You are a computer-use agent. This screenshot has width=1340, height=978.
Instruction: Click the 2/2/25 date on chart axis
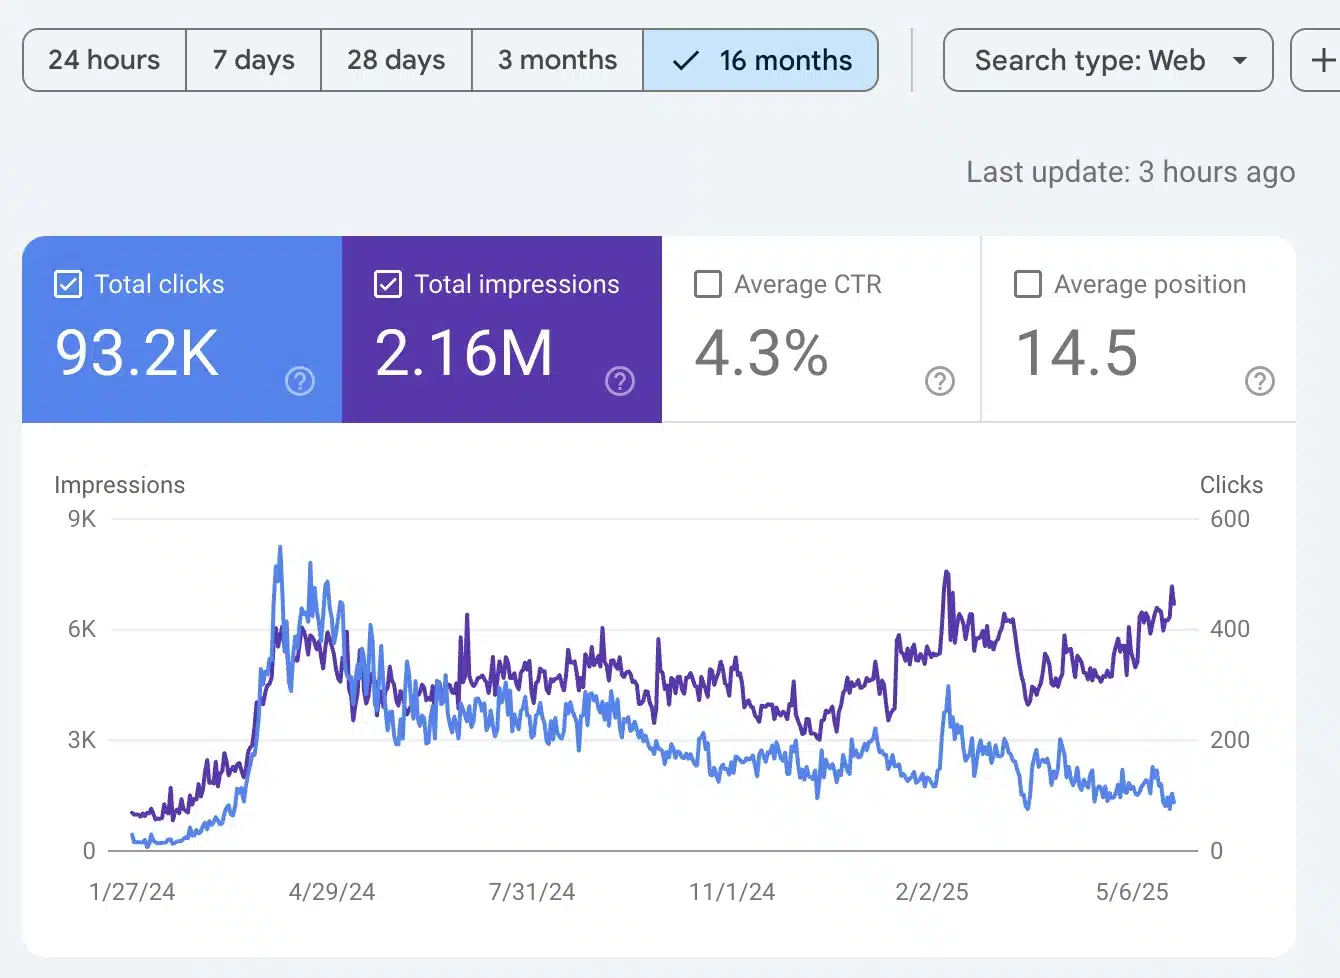pos(932,892)
